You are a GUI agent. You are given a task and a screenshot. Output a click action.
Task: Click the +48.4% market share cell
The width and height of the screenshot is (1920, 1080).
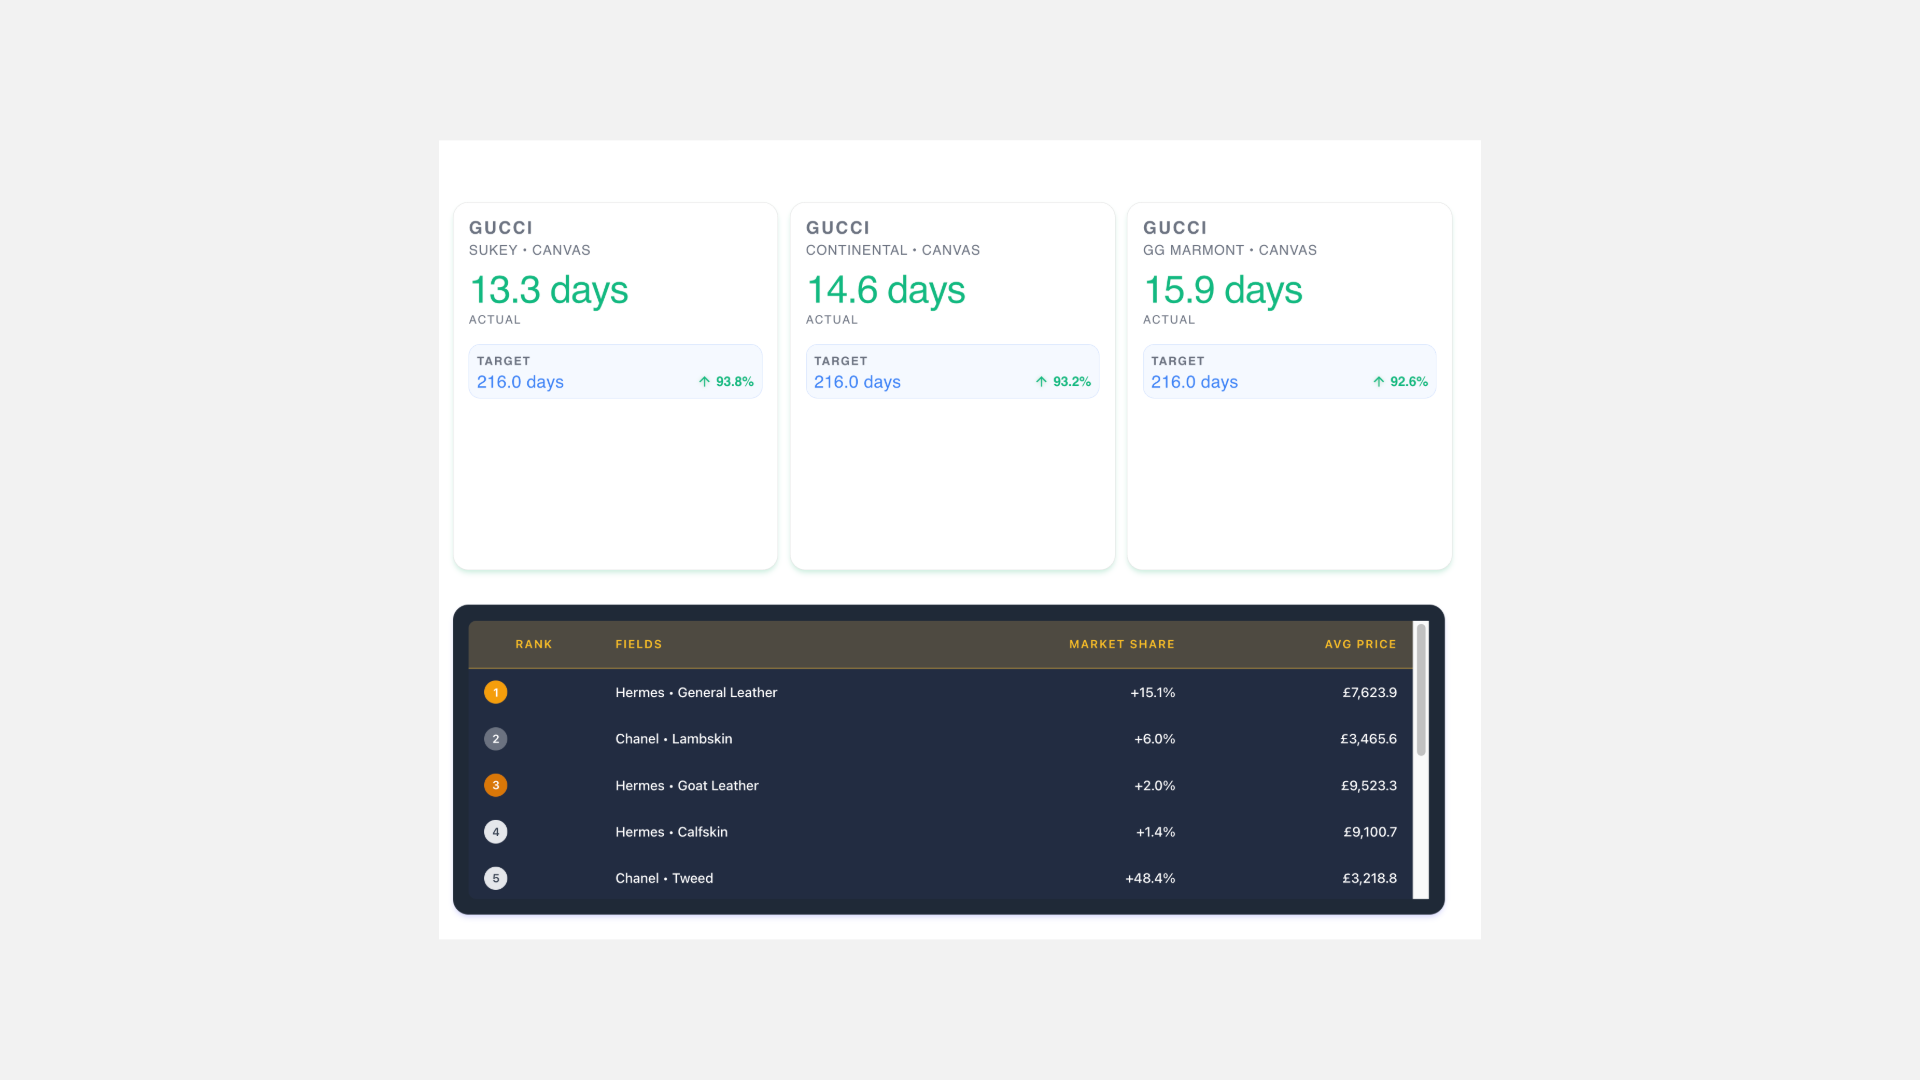click(1150, 878)
